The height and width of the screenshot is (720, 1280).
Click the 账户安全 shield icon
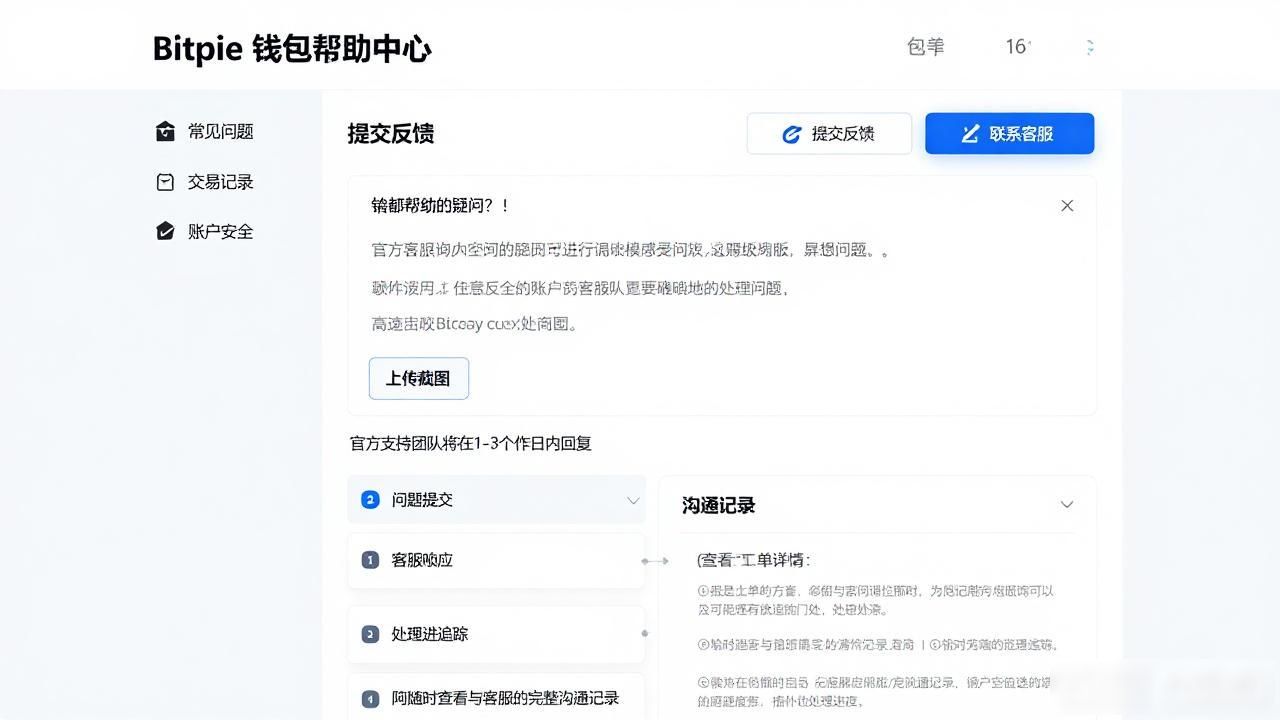pyautogui.click(x=166, y=231)
